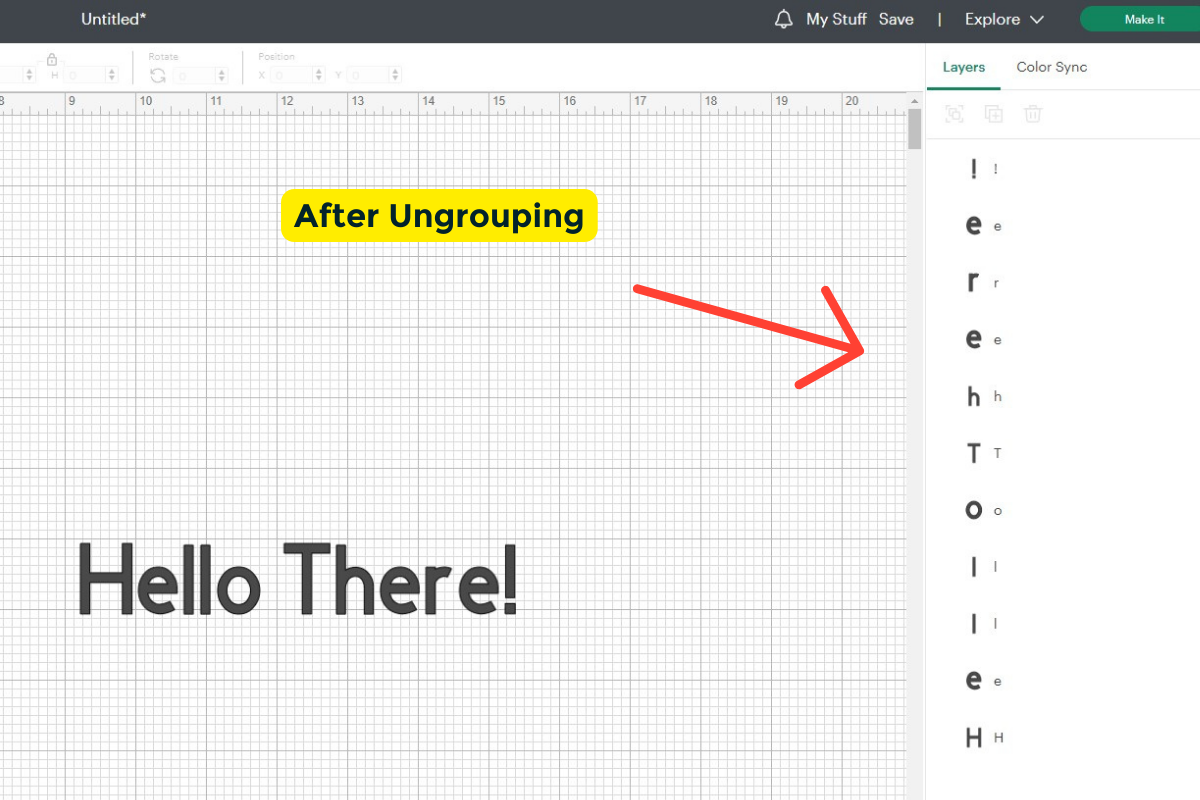Select the 'e' layer directly below '!'
This screenshot has height=800, width=1200.
coord(1063,226)
